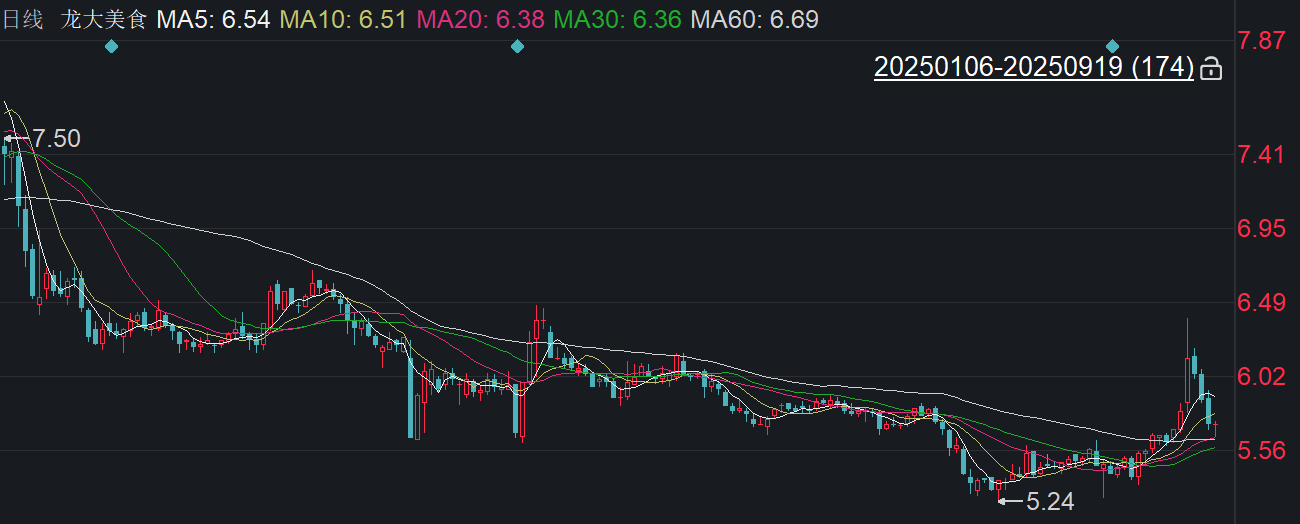Toggle the MA10: 6.51 indicator
Image resolution: width=1300 pixels, height=524 pixels.
point(342,19)
